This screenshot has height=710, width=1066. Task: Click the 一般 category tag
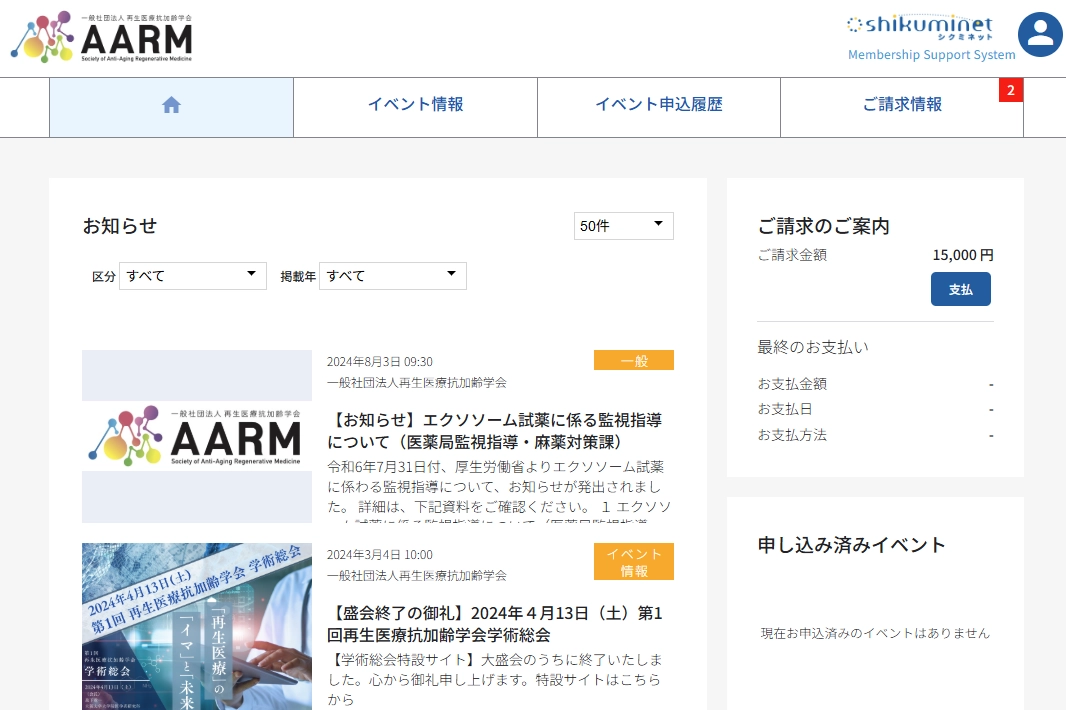[633, 360]
